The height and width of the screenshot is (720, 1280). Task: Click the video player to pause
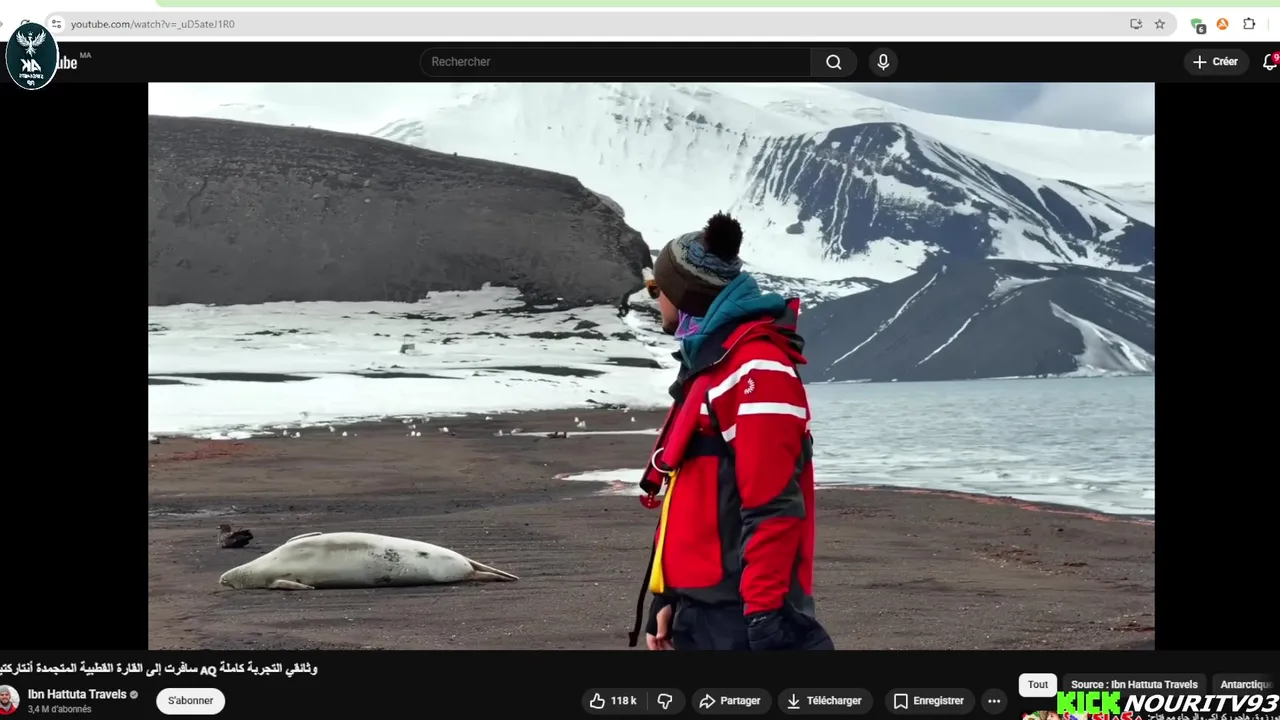[651, 366]
